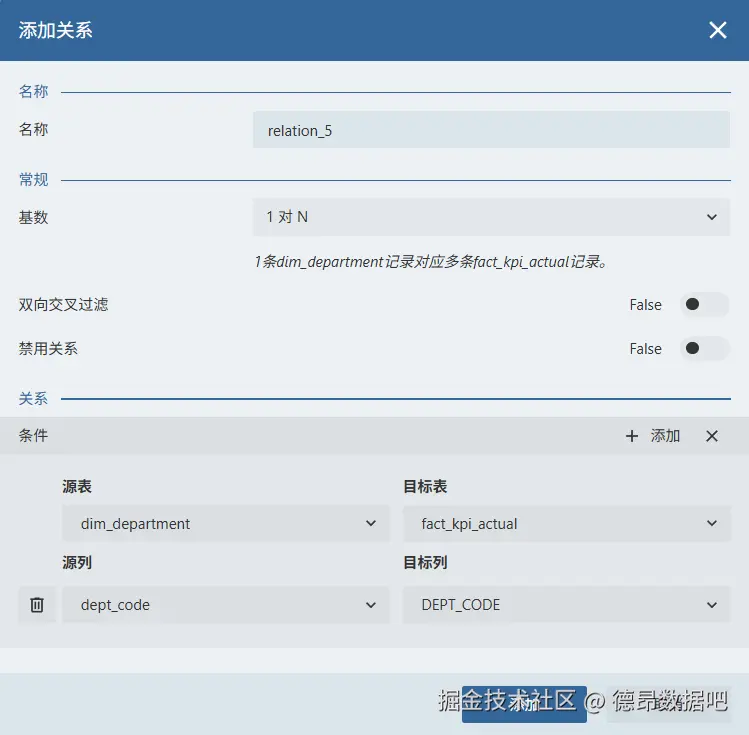Screen dimensions: 749x735
Task: Toggle the 双向交叉过滤 switch
Action: pos(704,304)
